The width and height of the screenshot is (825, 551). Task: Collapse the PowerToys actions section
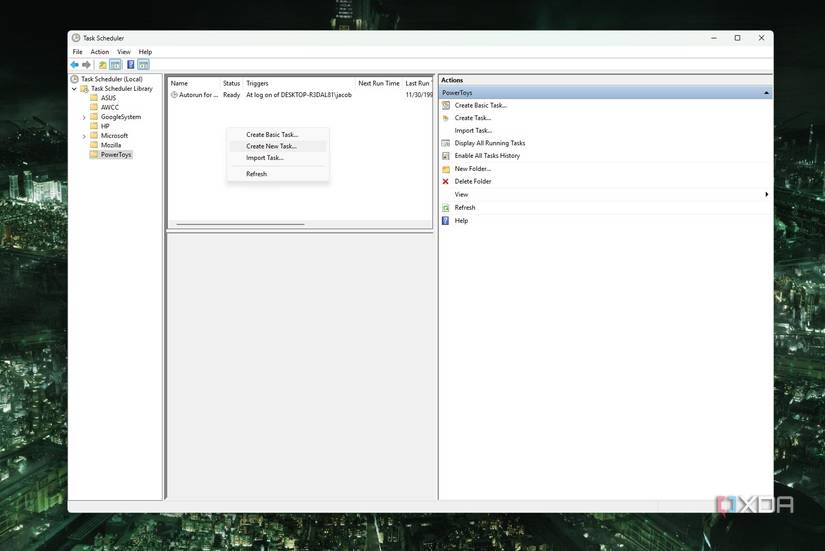click(x=766, y=93)
